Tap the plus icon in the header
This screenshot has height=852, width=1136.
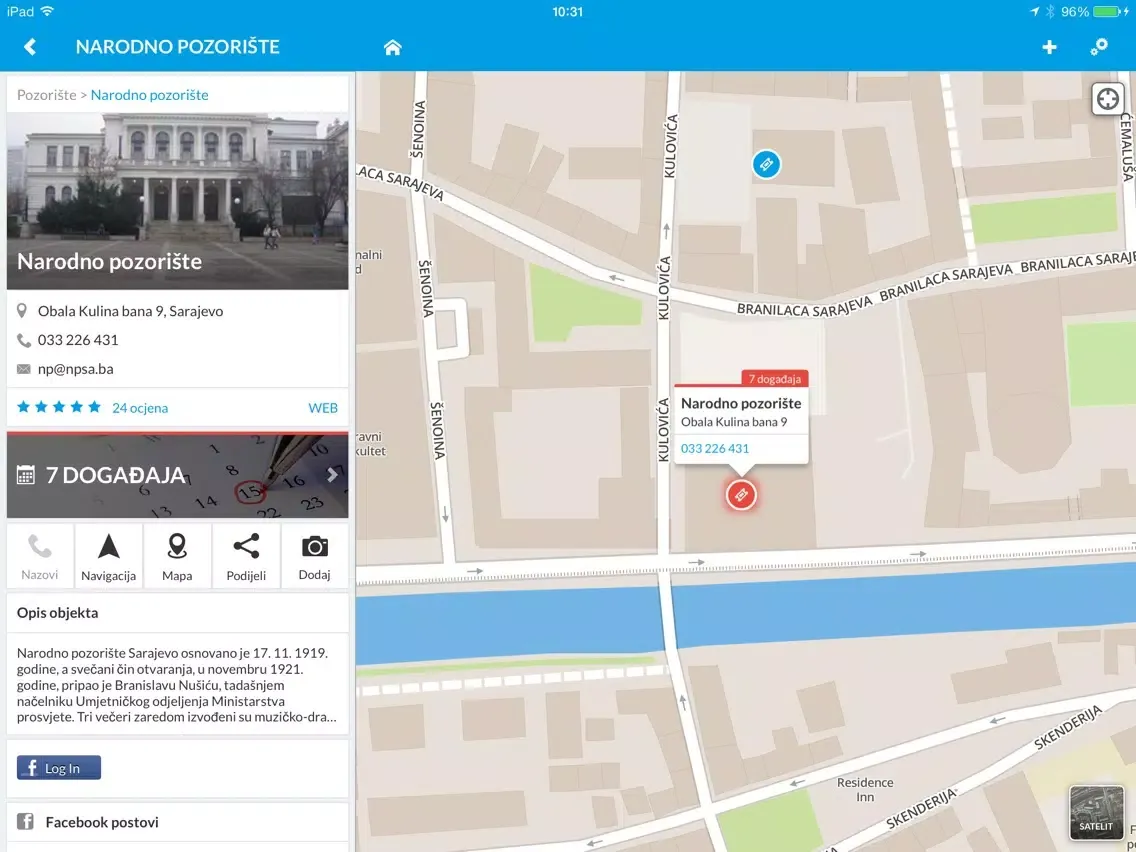coord(1049,47)
